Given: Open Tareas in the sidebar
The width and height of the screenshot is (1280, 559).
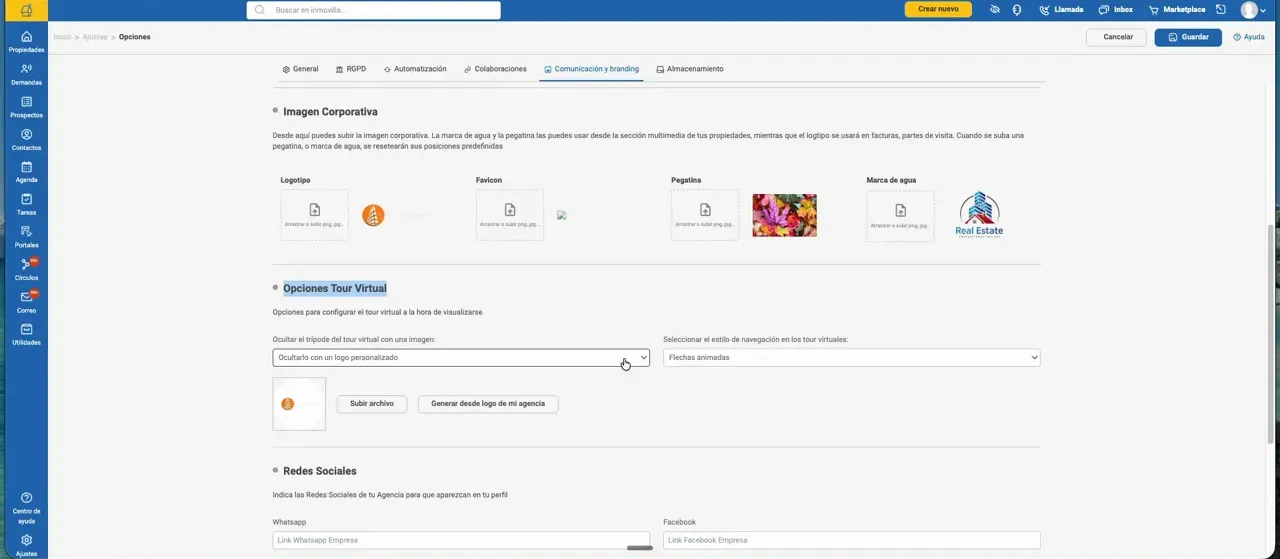Looking at the screenshot, I should [x=26, y=205].
